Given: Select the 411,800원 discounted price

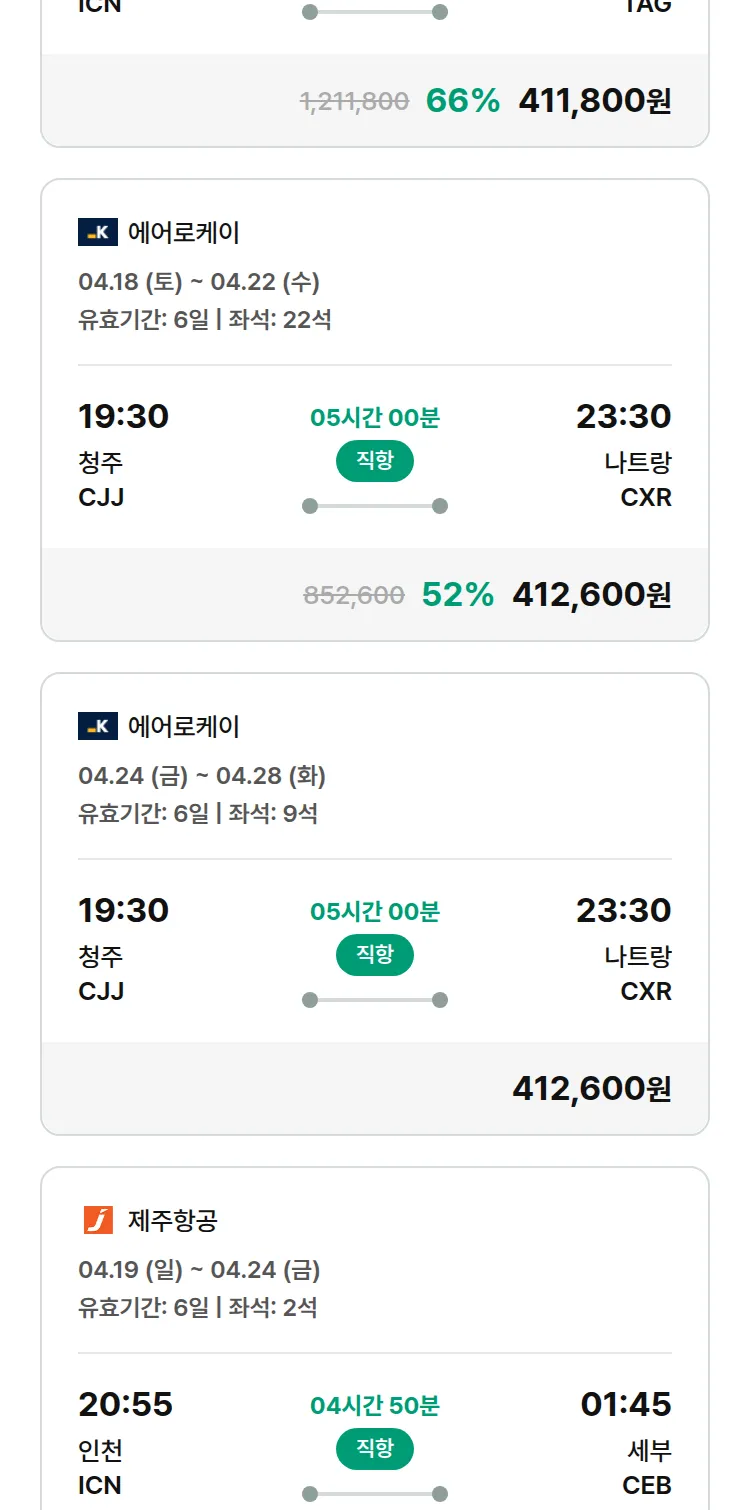Looking at the screenshot, I should click(x=594, y=101).
